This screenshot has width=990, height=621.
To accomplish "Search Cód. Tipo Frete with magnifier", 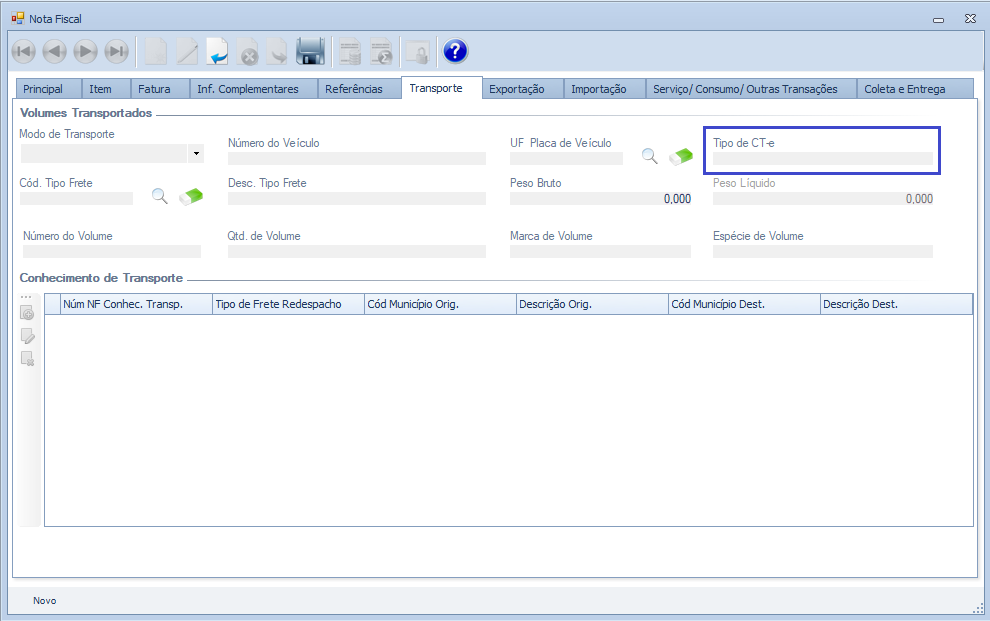I will point(160,196).
